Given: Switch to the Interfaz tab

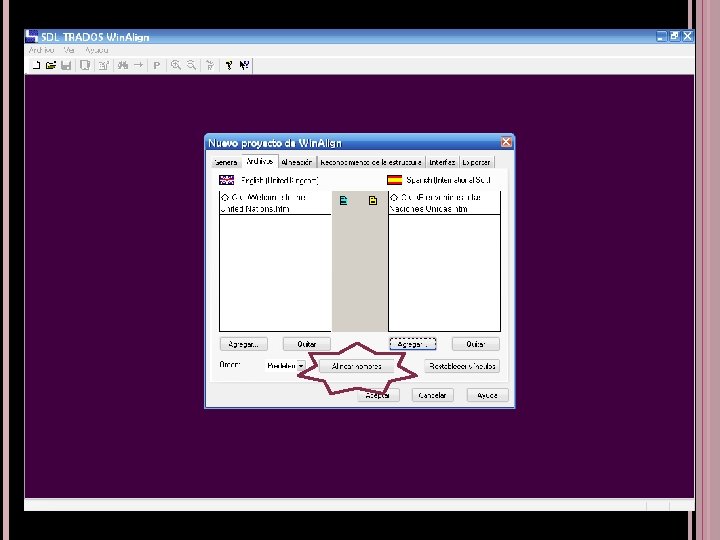Looking at the screenshot, I should (442, 162).
